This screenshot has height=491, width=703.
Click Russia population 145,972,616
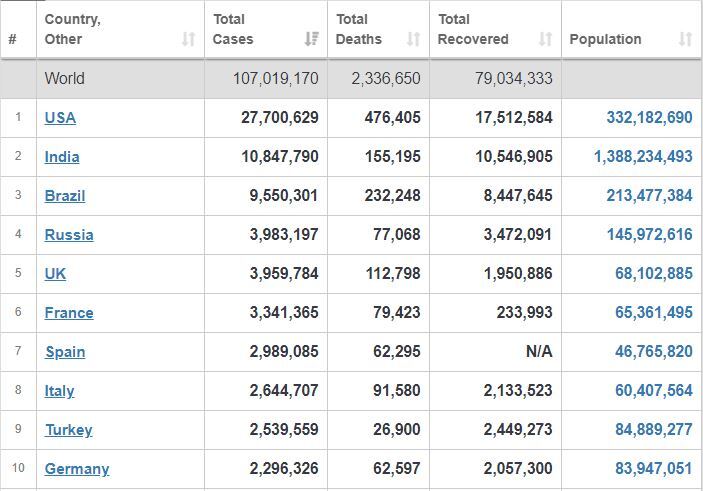tap(649, 235)
